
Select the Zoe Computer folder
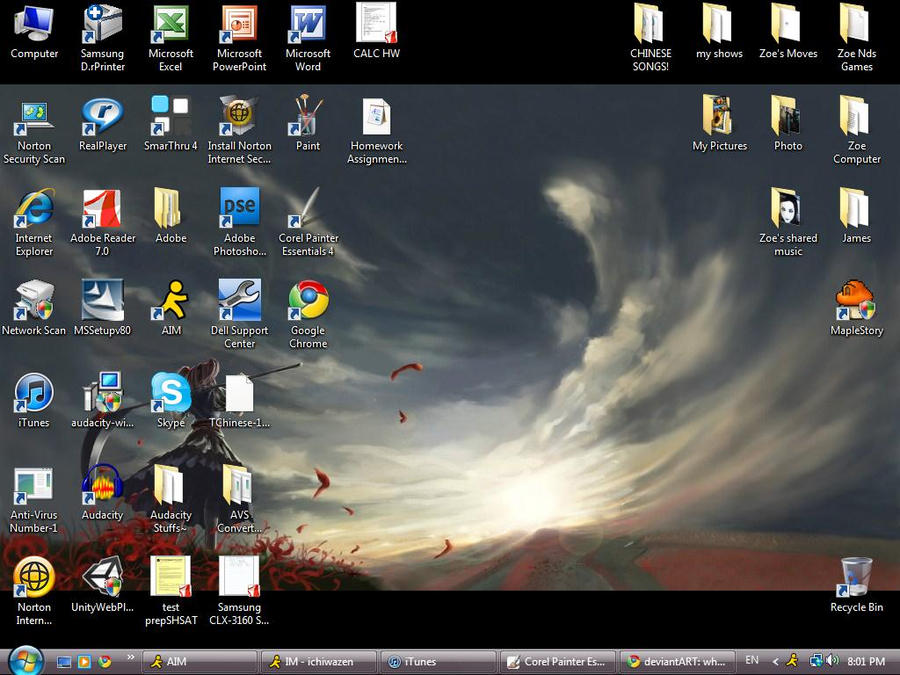[856, 131]
